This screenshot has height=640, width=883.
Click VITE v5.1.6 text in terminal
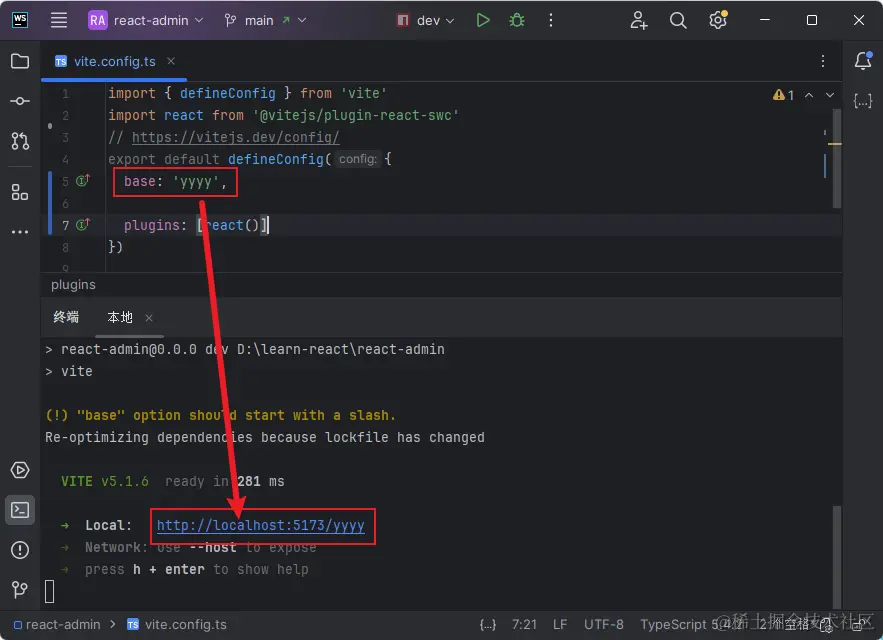click(x=105, y=481)
